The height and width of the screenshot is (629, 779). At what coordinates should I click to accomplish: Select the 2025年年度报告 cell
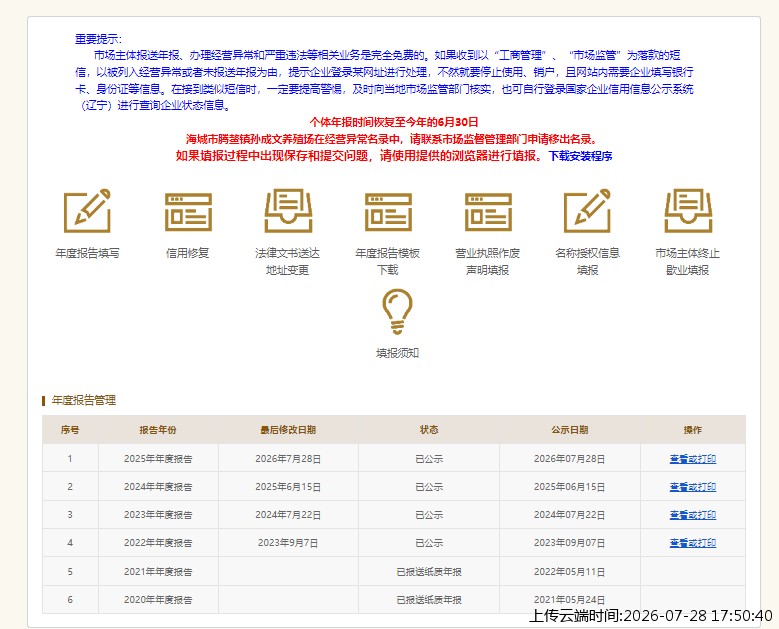tap(158, 459)
